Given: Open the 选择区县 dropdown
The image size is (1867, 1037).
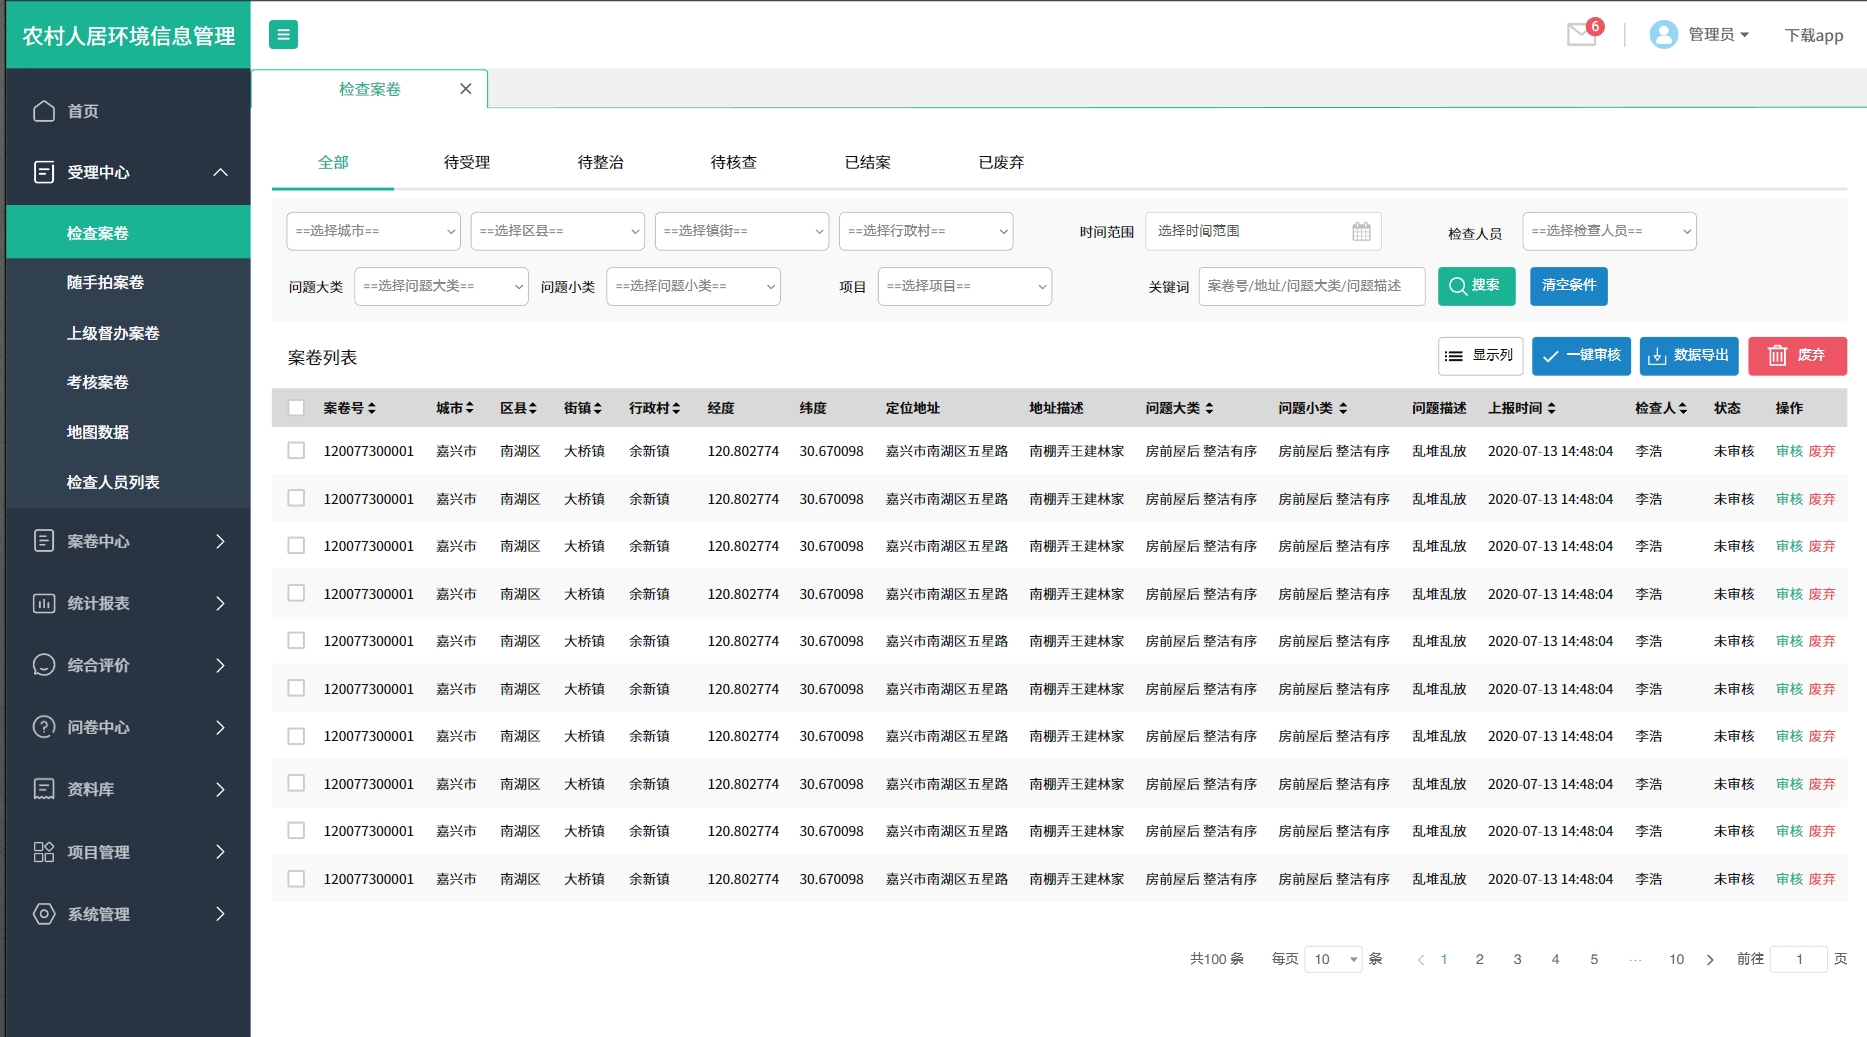Looking at the screenshot, I should coord(557,231).
